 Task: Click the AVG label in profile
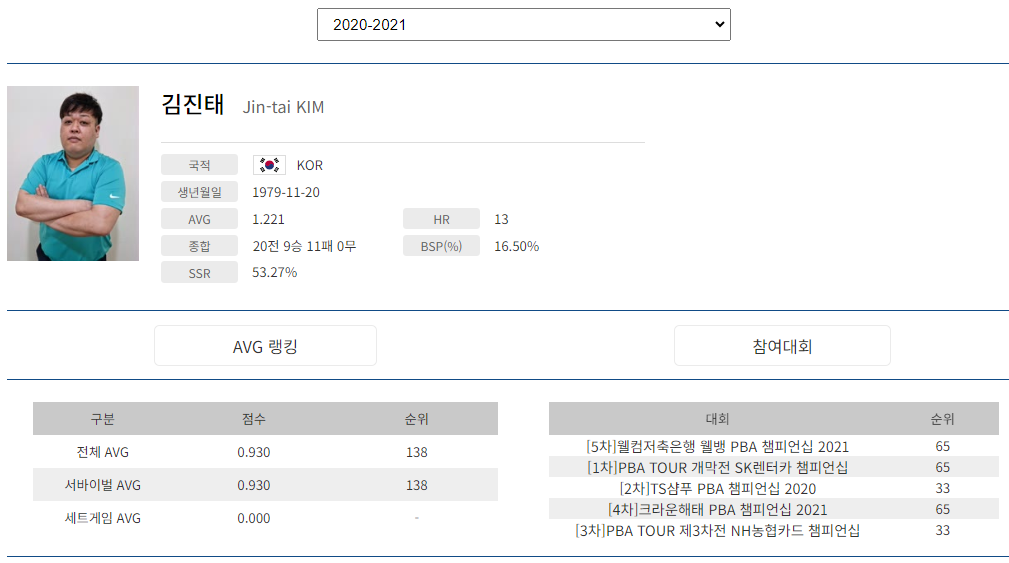(x=199, y=219)
